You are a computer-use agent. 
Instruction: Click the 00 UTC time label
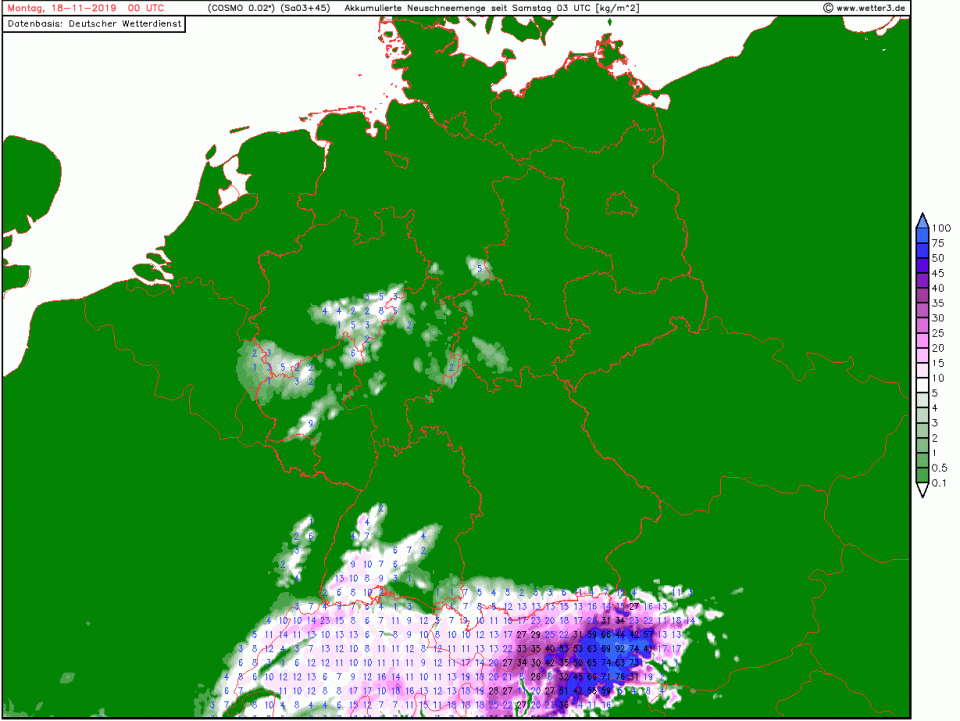coord(146,8)
